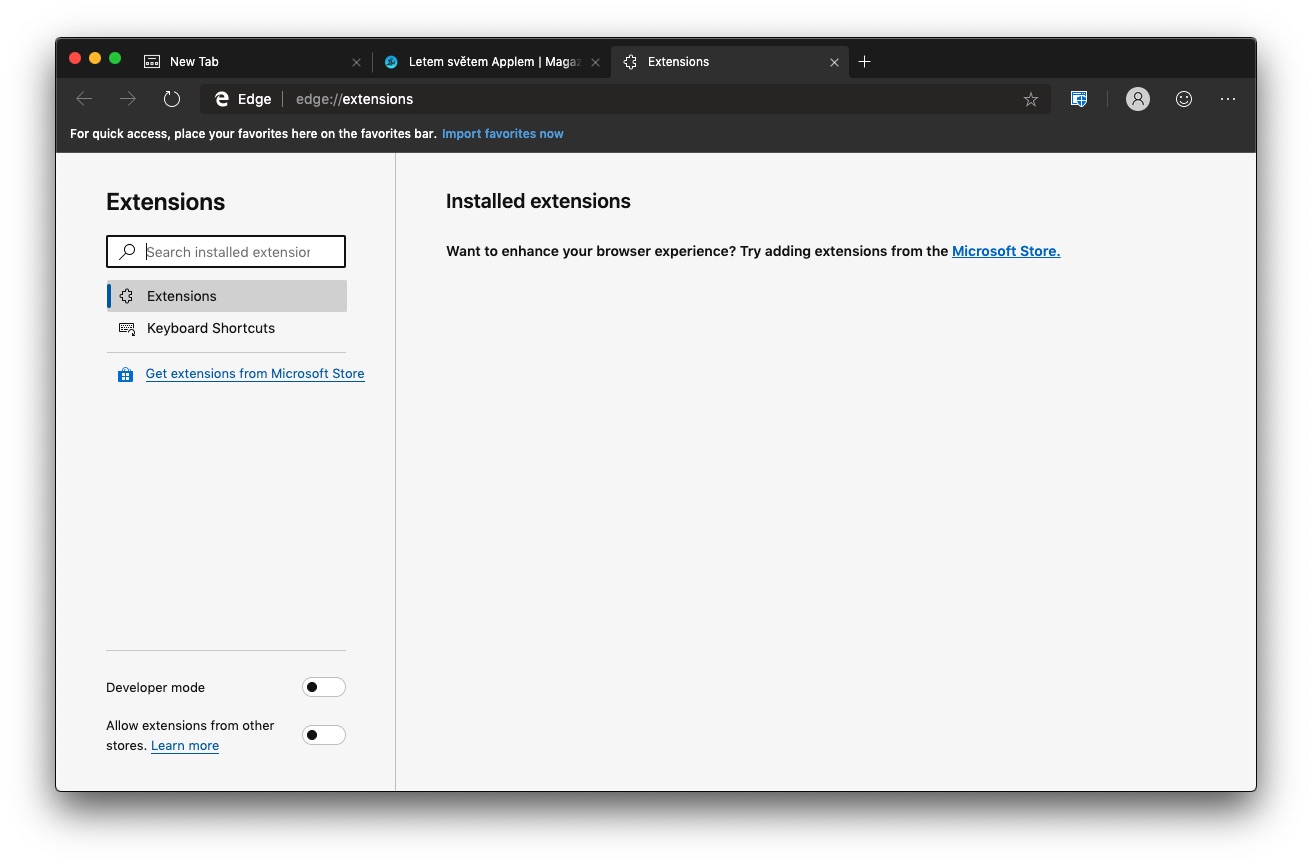Select the Extensions browser tab
This screenshot has width=1312, height=865.
click(730, 62)
